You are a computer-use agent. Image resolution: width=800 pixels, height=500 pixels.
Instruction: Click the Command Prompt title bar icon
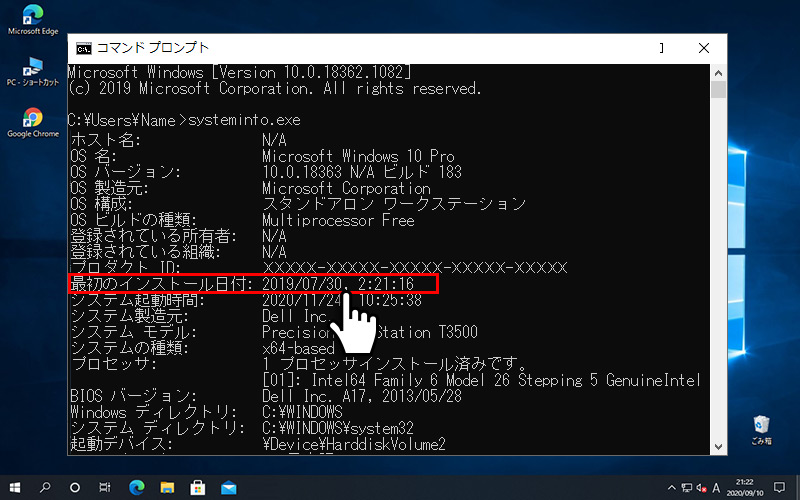point(84,48)
